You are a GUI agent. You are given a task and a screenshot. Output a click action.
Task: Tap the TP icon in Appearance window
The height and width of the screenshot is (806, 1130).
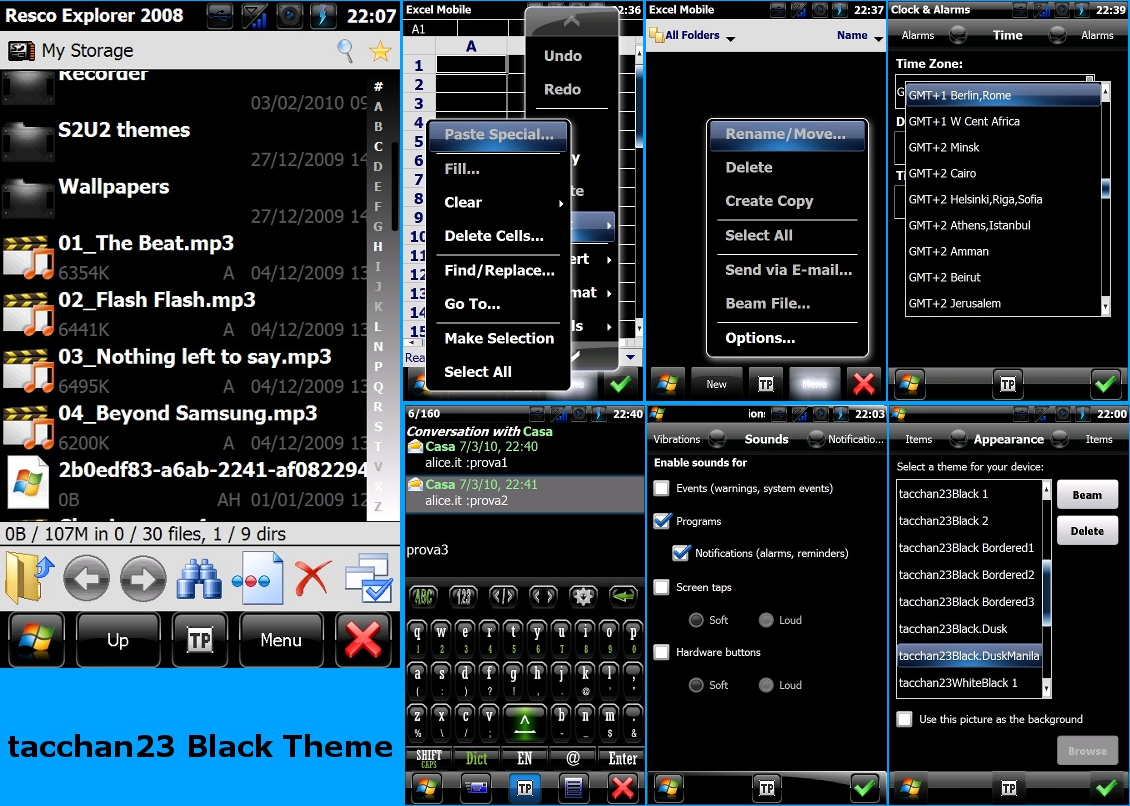pos(1009,787)
